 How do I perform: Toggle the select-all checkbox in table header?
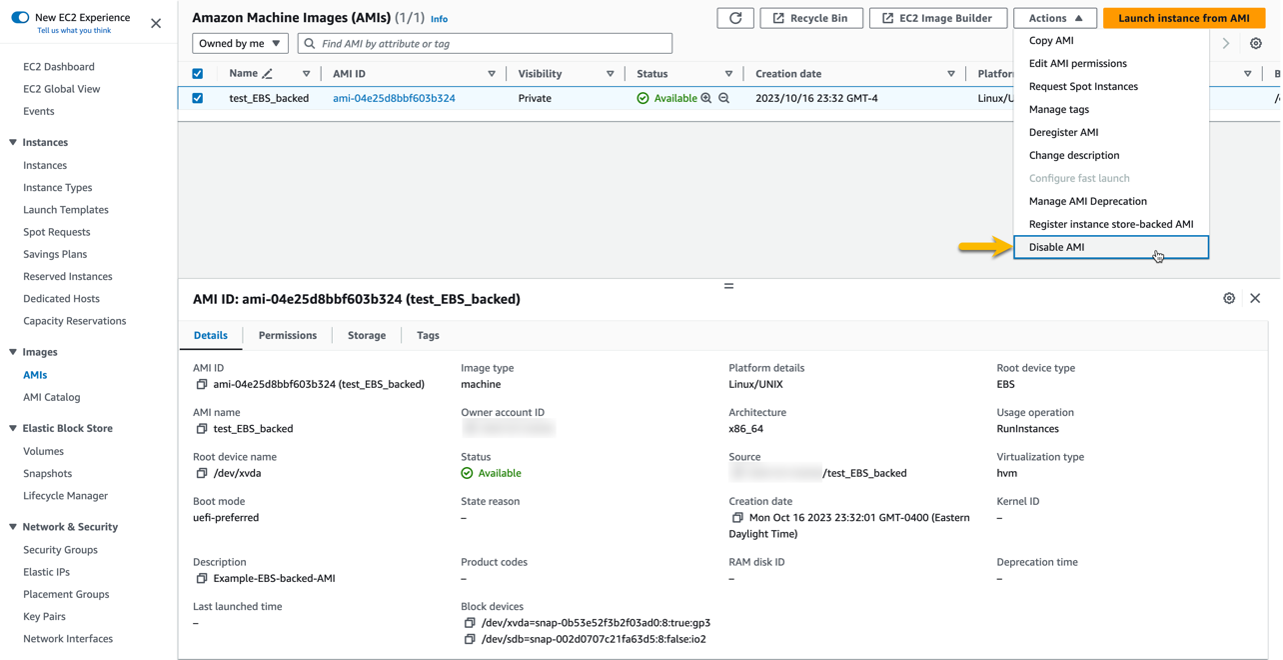pyautogui.click(x=197, y=73)
